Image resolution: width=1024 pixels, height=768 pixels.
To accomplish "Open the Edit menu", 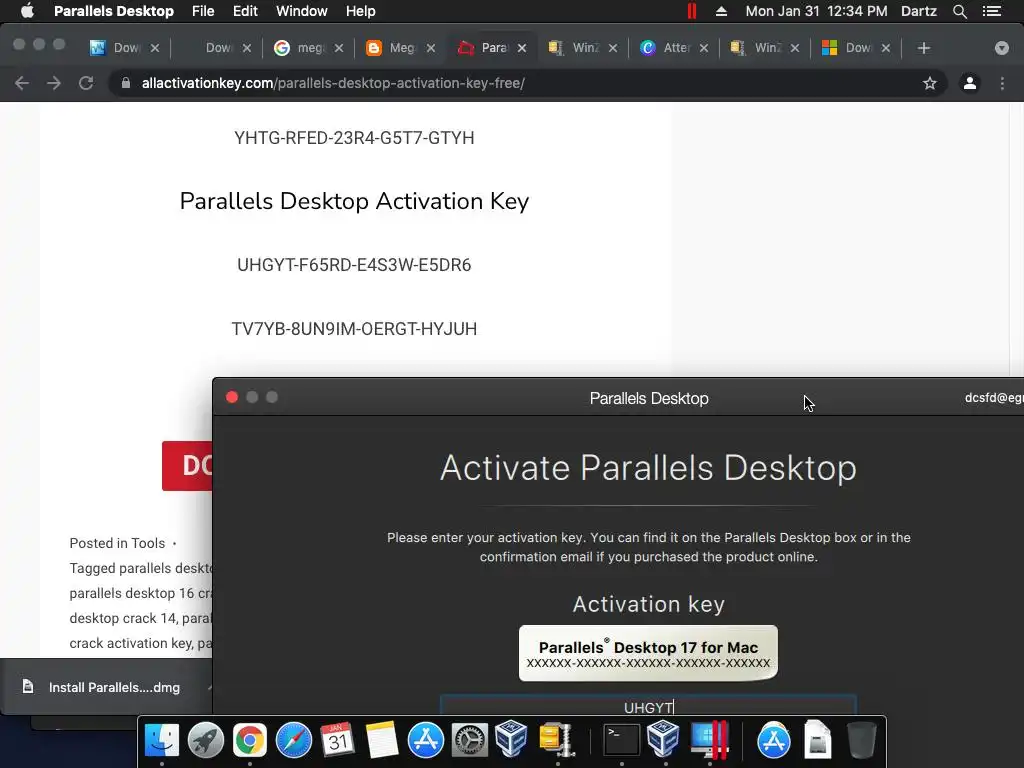I will (245, 11).
